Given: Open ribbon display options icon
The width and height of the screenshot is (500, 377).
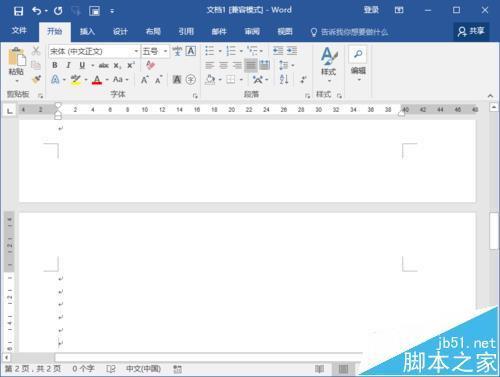Looking at the screenshot, I should tap(399, 10).
